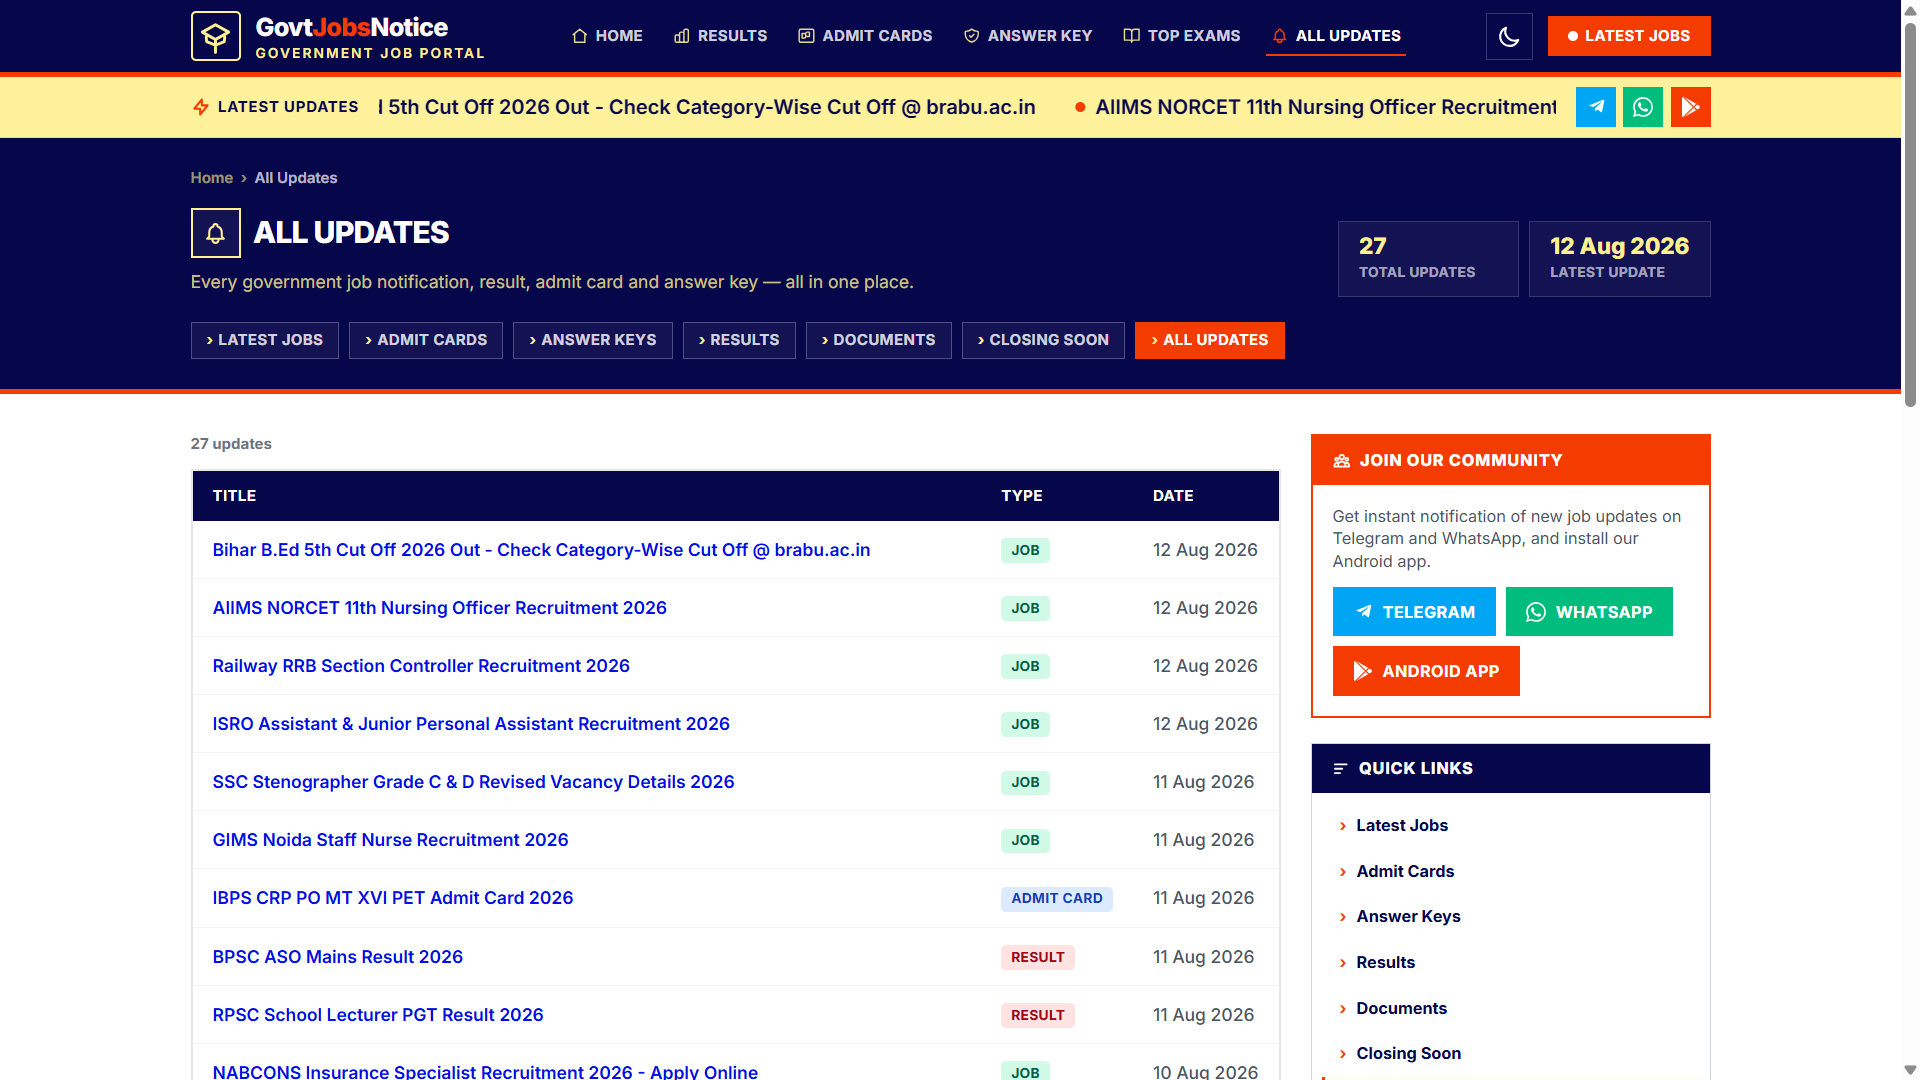Click the Date column header
1920x1080 pixels.
(x=1173, y=496)
